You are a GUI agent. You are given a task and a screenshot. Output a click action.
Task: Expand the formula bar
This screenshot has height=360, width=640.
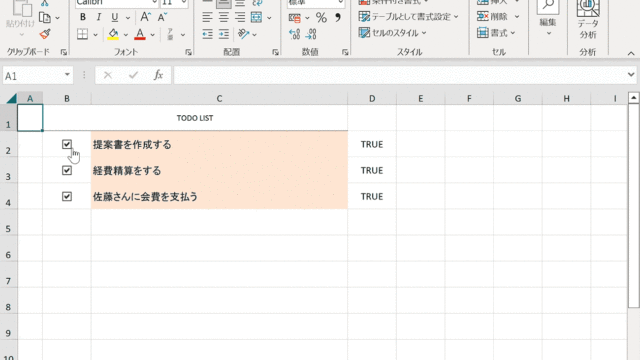point(631,75)
